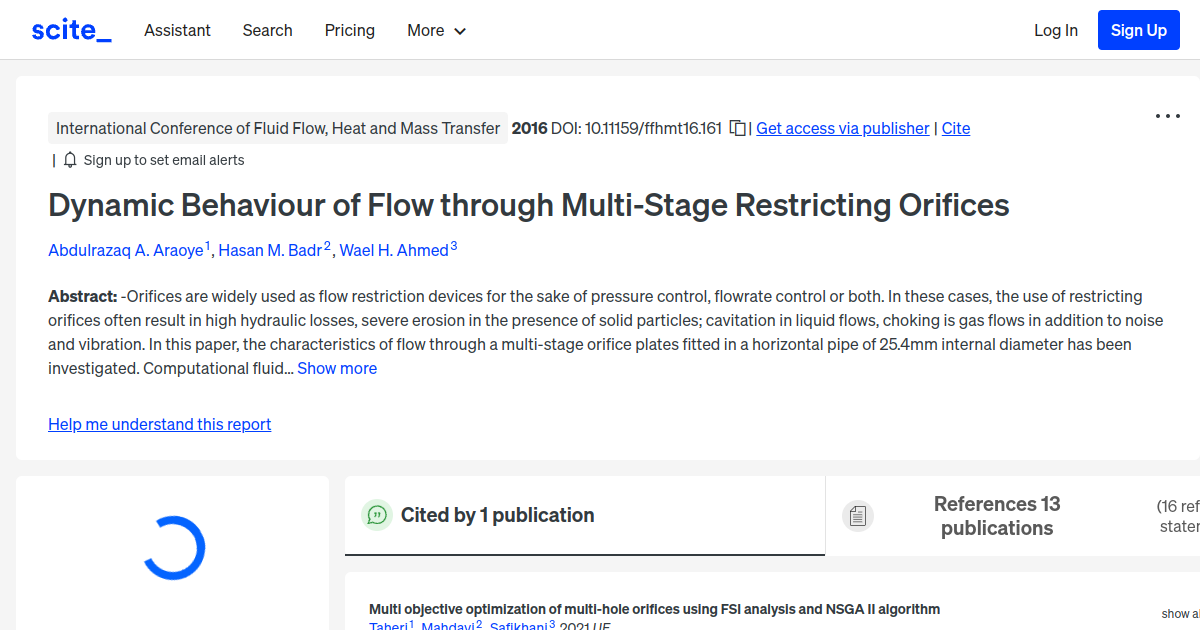Copy the DOI using the copy icon
Image resolution: width=1200 pixels, height=630 pixels.
737,128
